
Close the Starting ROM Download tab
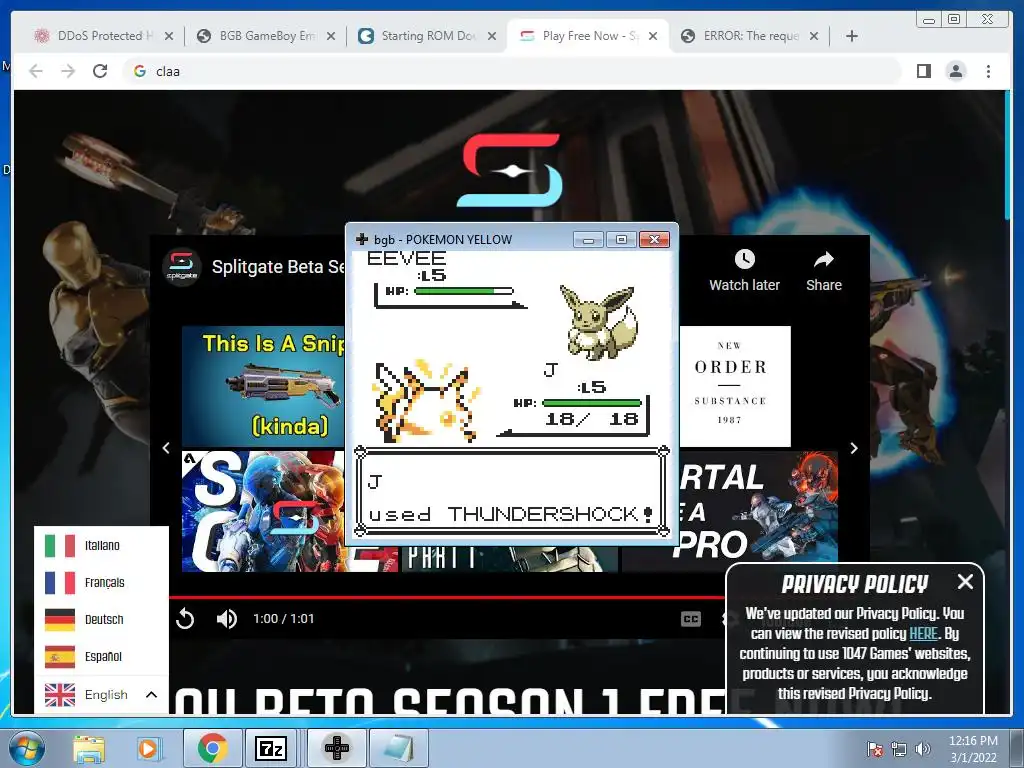tap(492, 36)
